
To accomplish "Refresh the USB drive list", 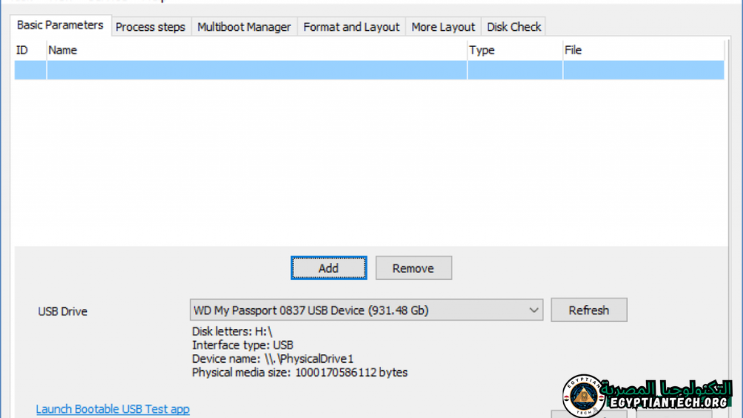I will (588, 310).
